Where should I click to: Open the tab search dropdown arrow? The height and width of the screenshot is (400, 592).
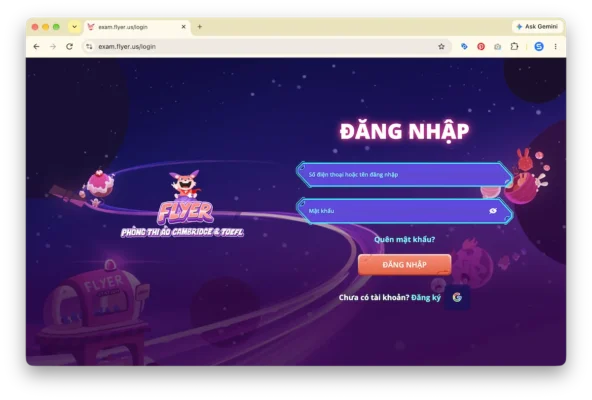pos(74,27)
